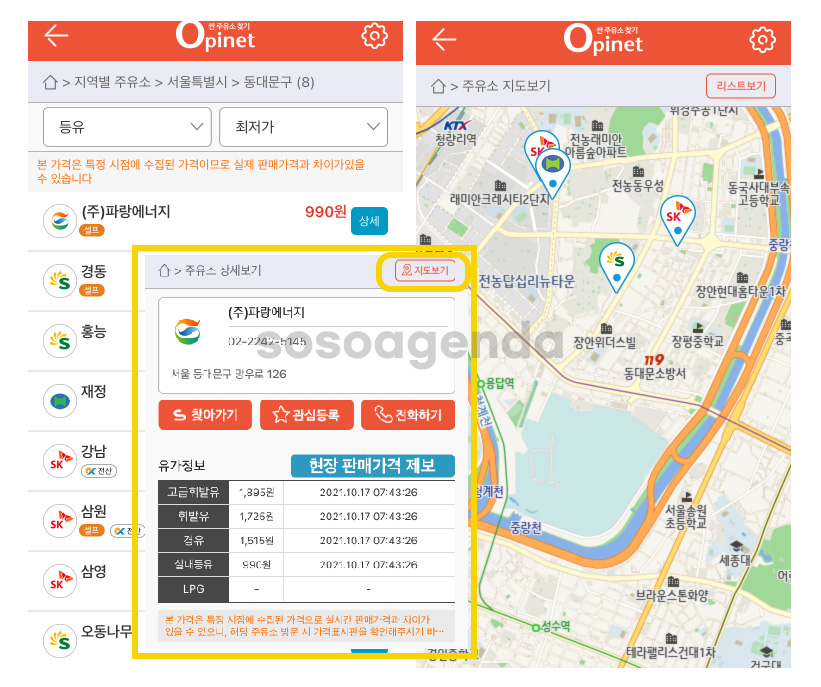Click address 서울 동대문구 망우로 126
This screenshot has width=821, height=687.
(229, 374)
